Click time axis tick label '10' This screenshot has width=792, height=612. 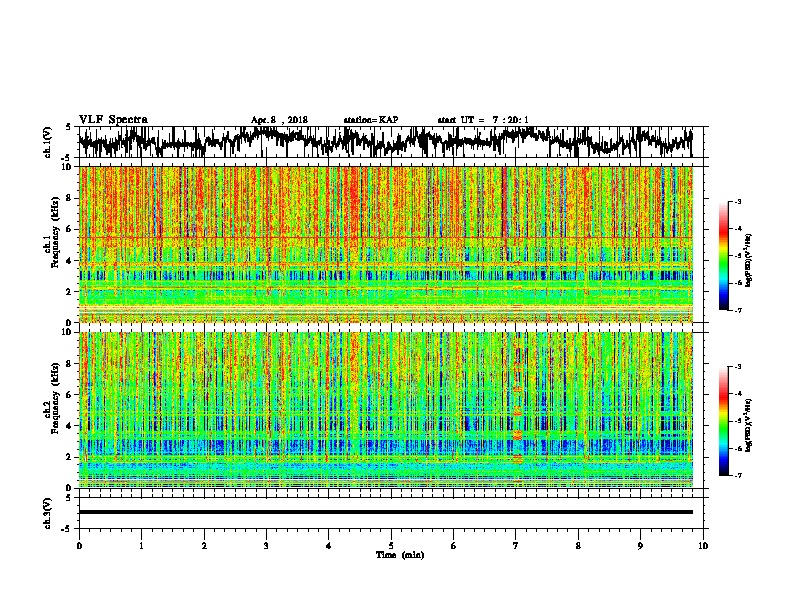[703, 546]
